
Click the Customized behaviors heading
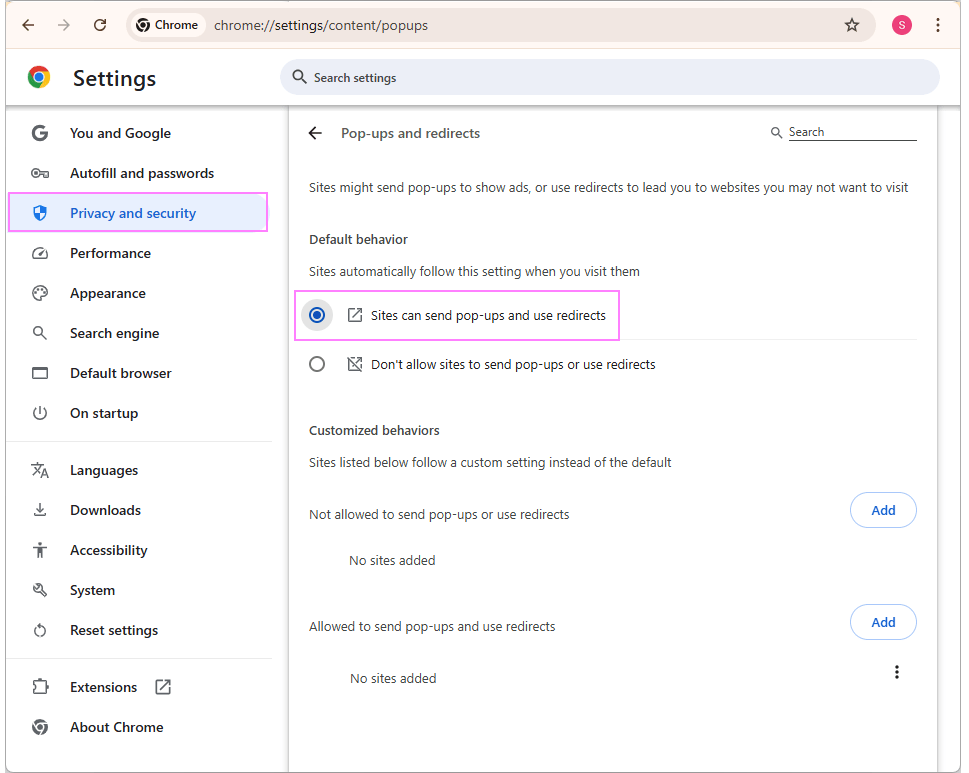pyautogui.click(x=374, y=430)
